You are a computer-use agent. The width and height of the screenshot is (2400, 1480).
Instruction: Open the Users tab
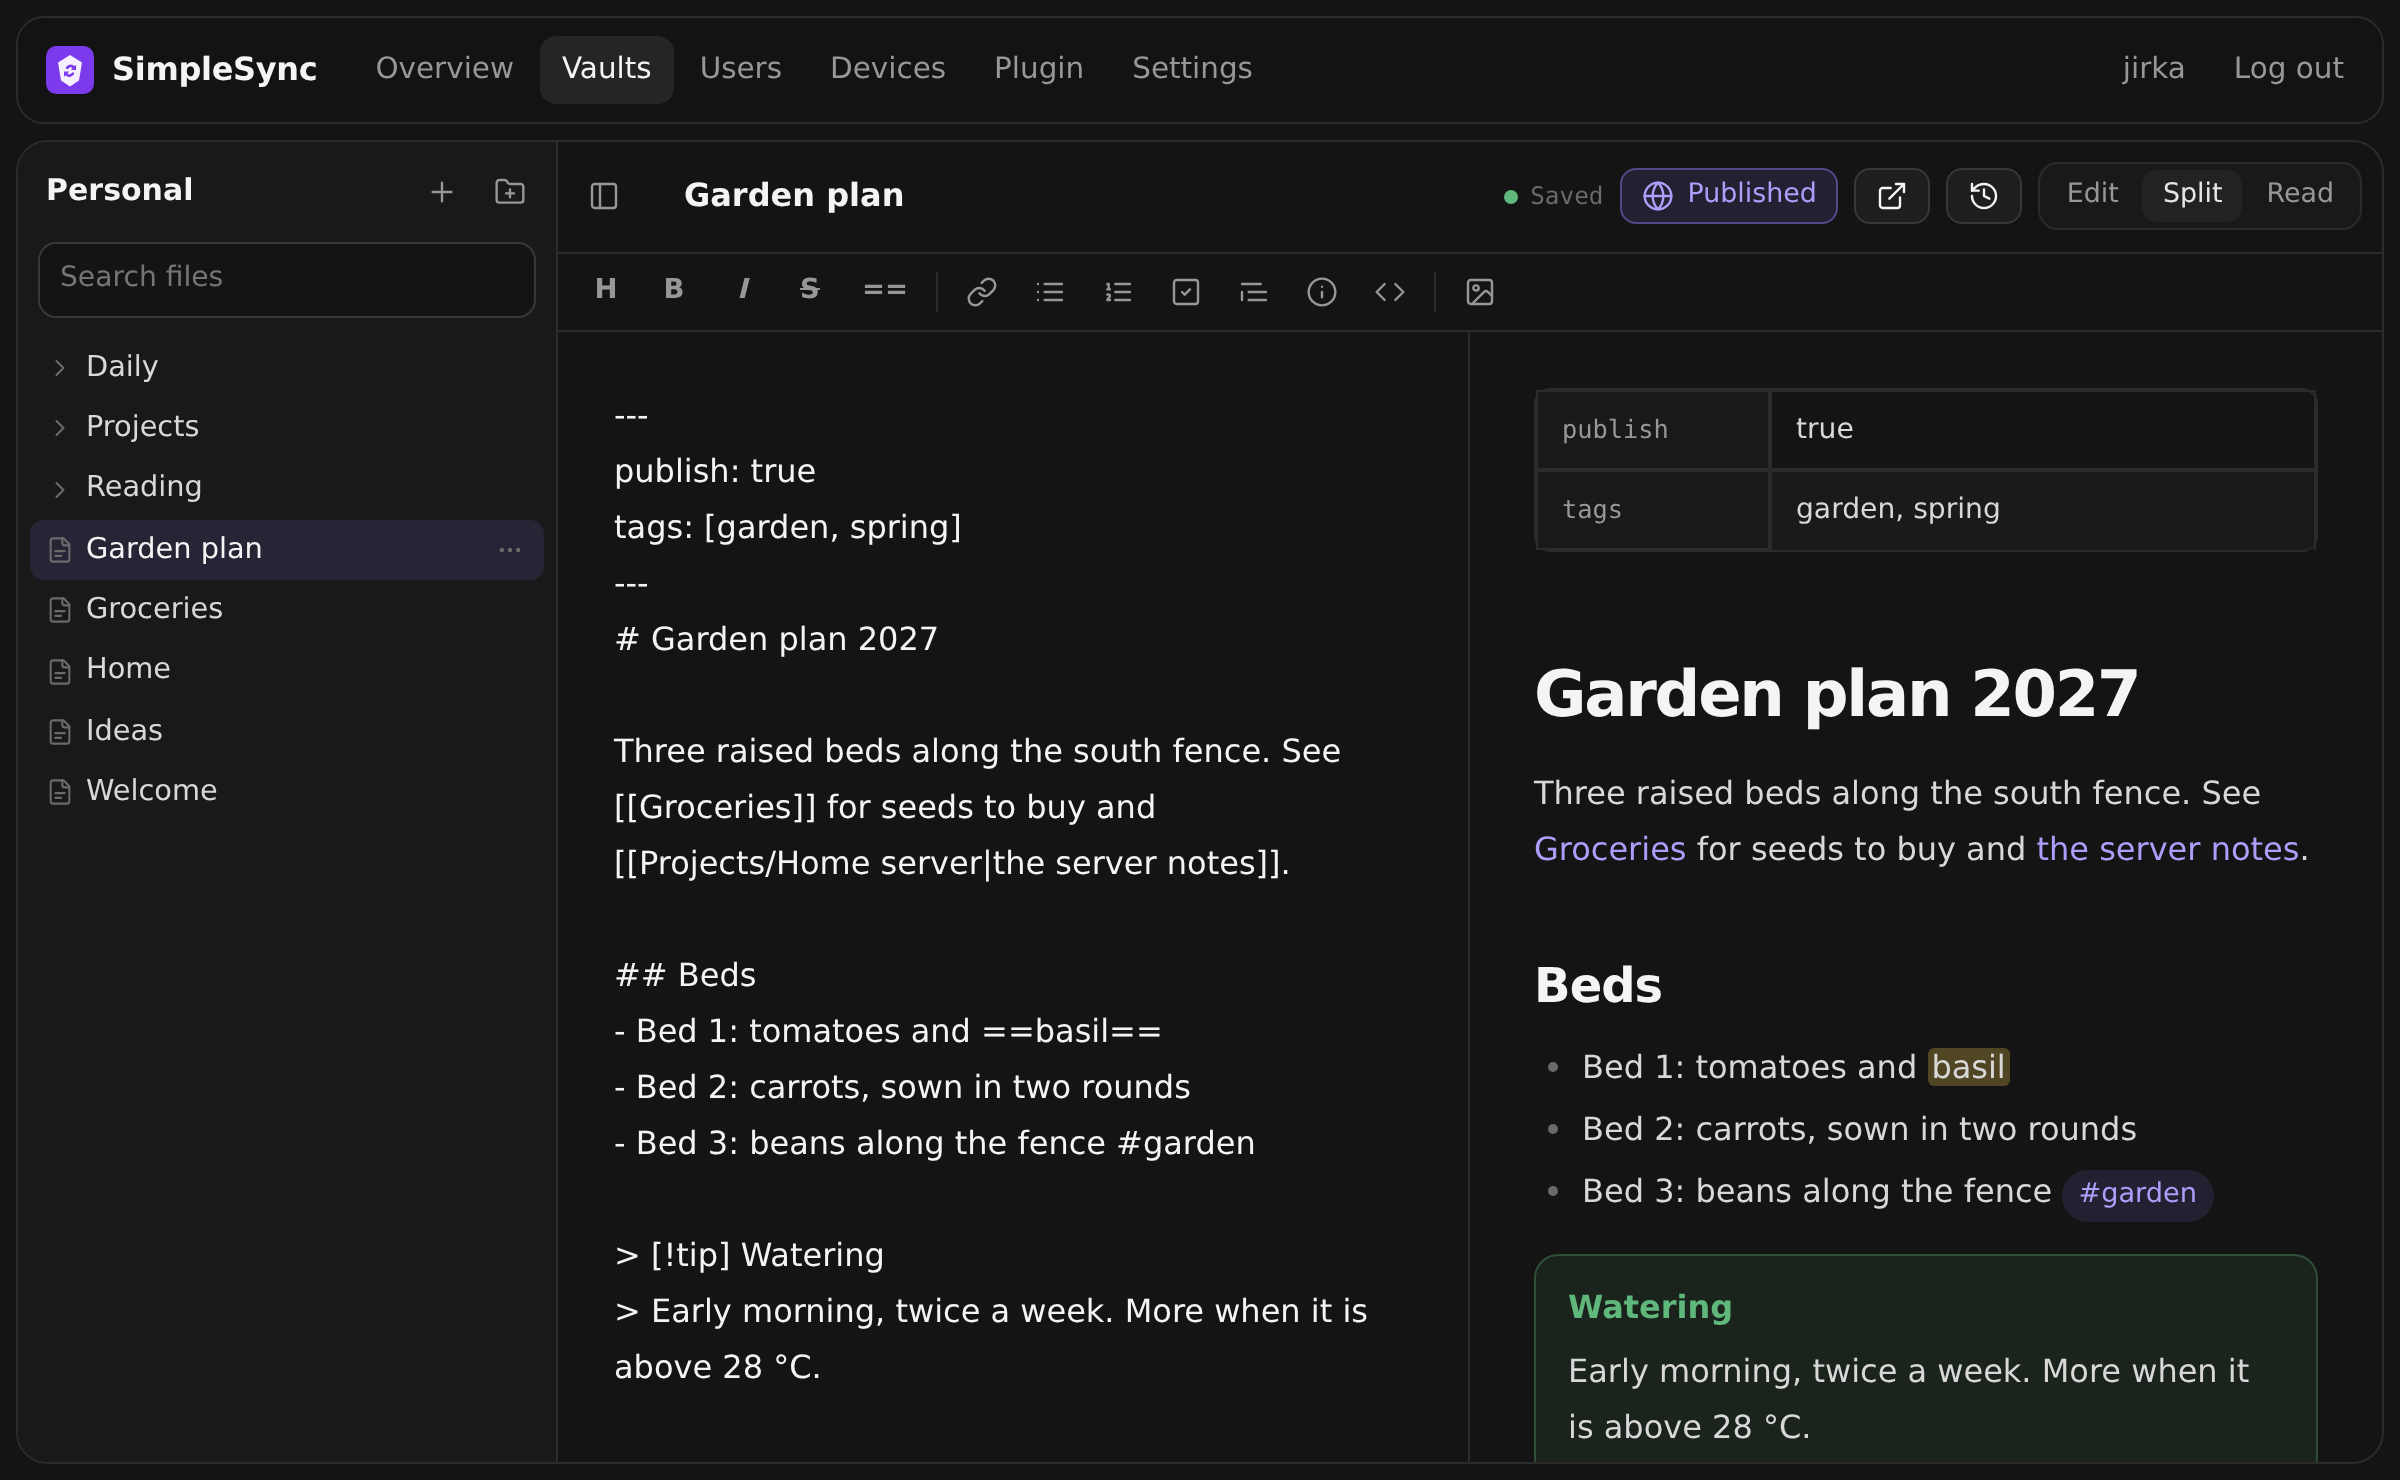[x=740, y=69]
